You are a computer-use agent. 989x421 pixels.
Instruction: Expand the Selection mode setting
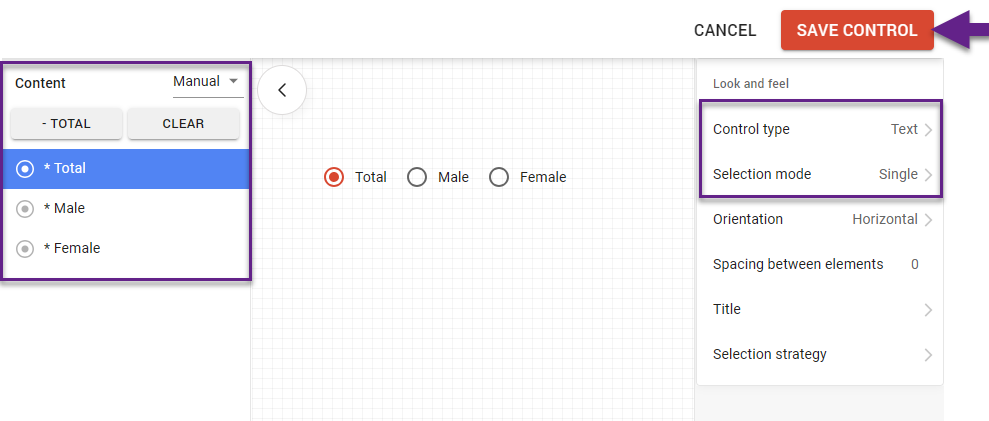[x=820, y=174]
